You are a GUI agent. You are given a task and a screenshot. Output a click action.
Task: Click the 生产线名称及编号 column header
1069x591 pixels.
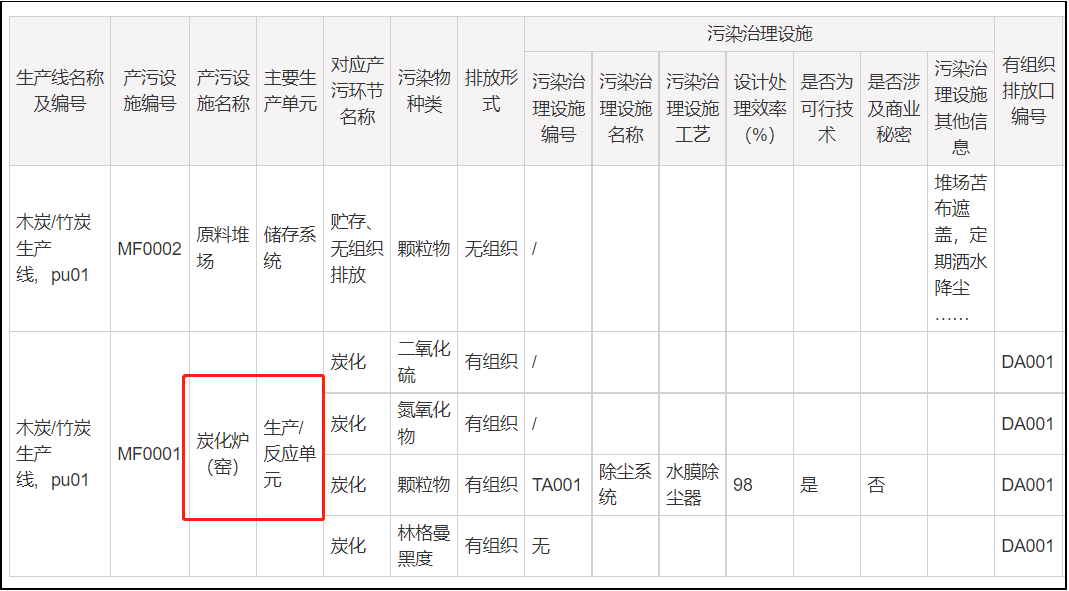pos(59,88)
